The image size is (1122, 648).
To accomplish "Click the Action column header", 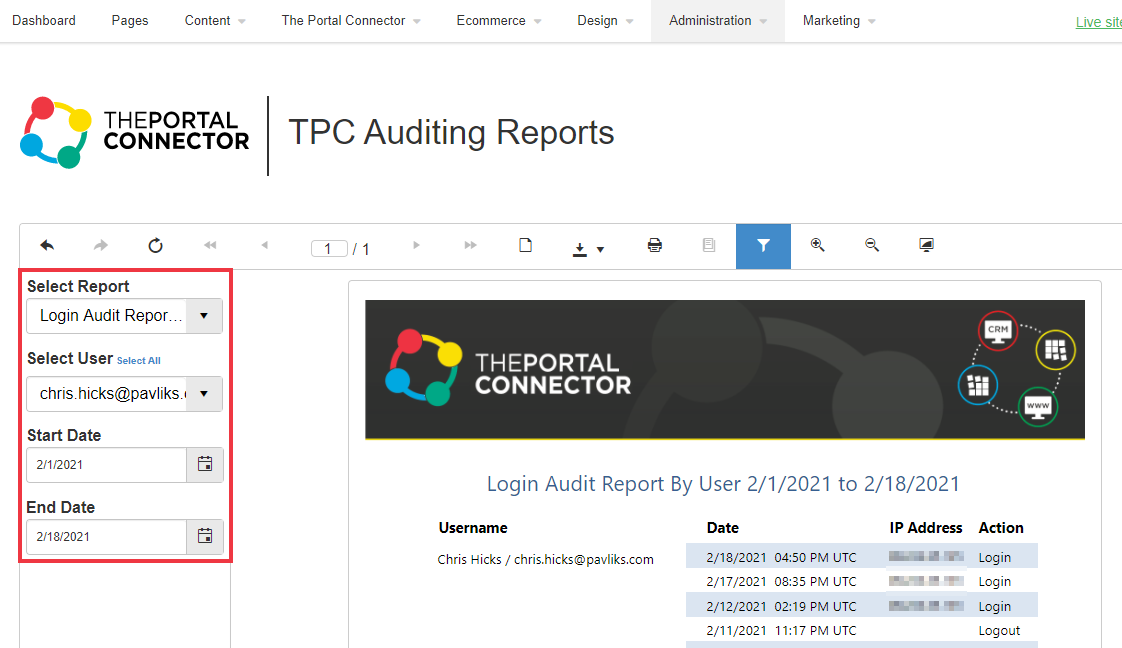I will (x=1001, y=528).
